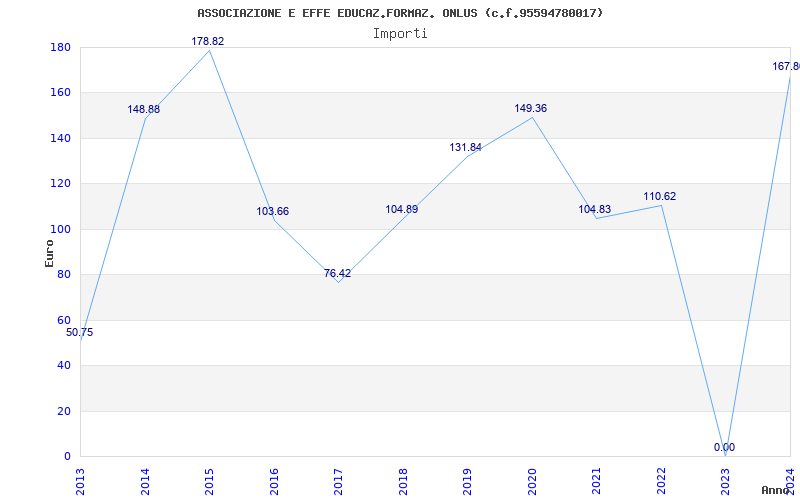
Task: Select the partially cut 167.8 data label
Action: 786,66
